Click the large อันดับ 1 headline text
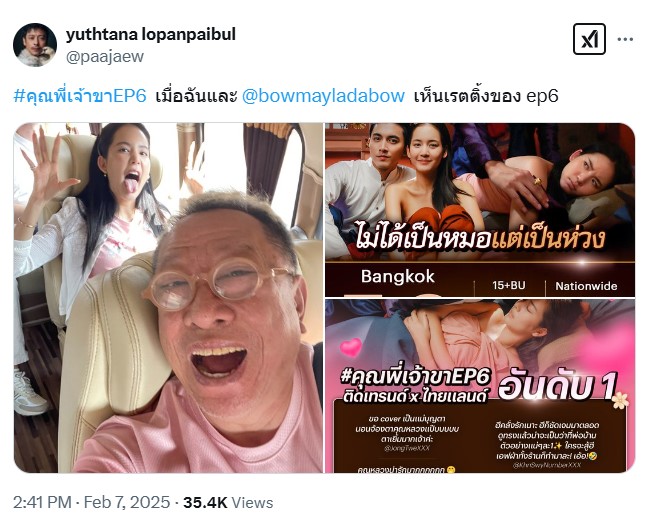The height and width of the screenshot is (524, 647). coord(557,385)
